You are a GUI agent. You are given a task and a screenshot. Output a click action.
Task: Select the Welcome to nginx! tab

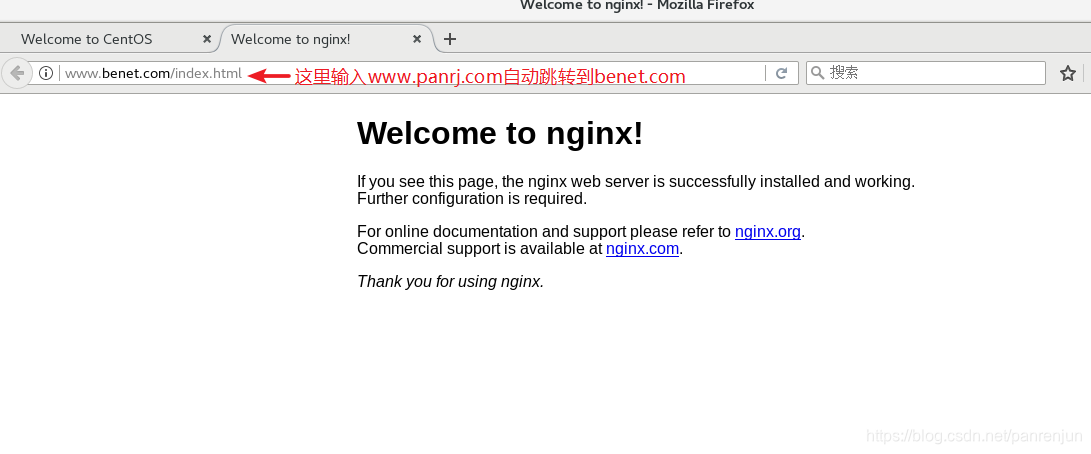tap(327, 39)
